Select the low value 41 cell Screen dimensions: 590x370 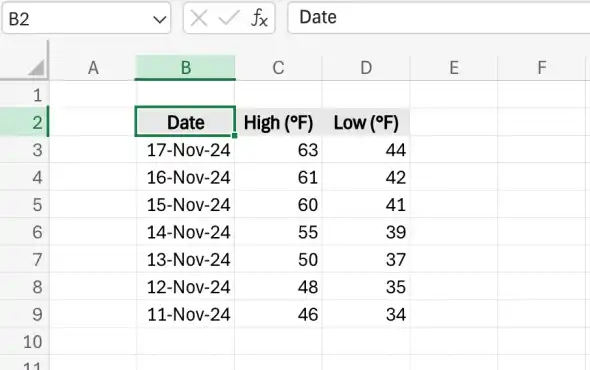366,205
